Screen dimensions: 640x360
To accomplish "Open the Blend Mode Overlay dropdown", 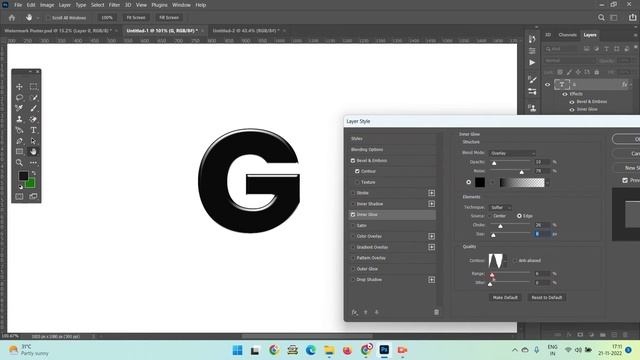I will coord(512,153).
